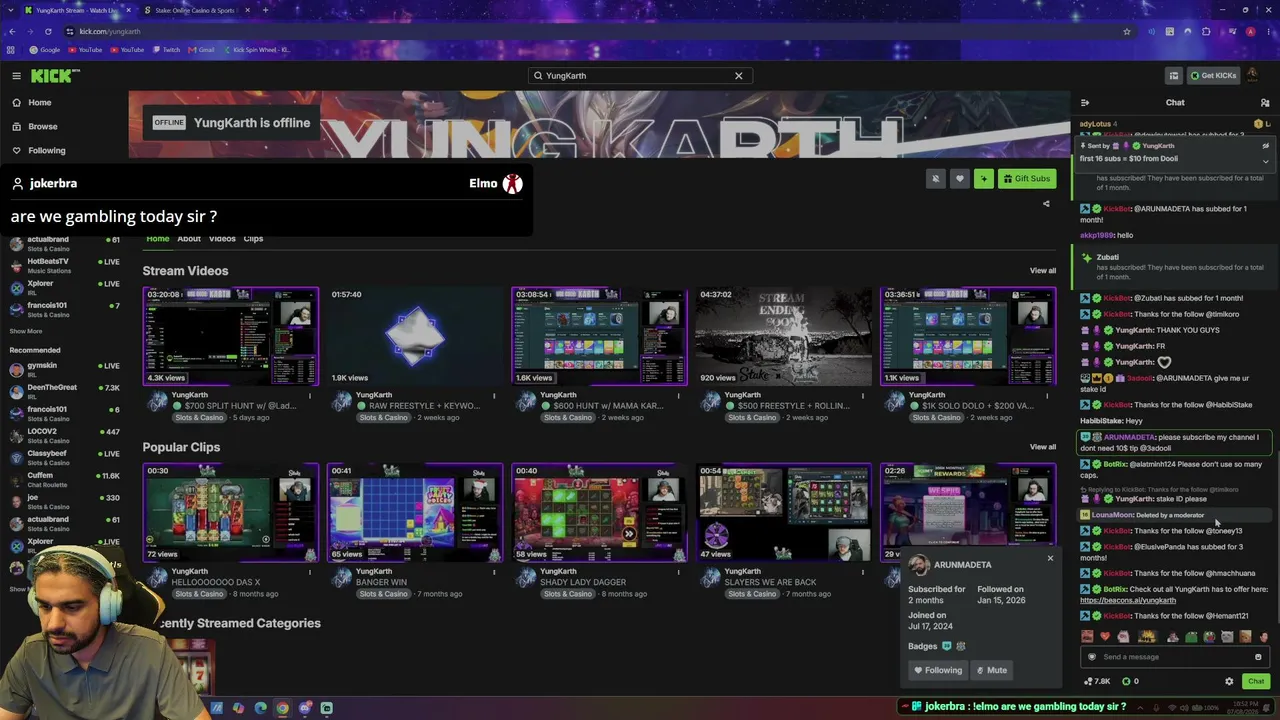Screen dimensions: 1280x720
Task: Click the red heart quick emote
Action: (x=1105, y=636)
